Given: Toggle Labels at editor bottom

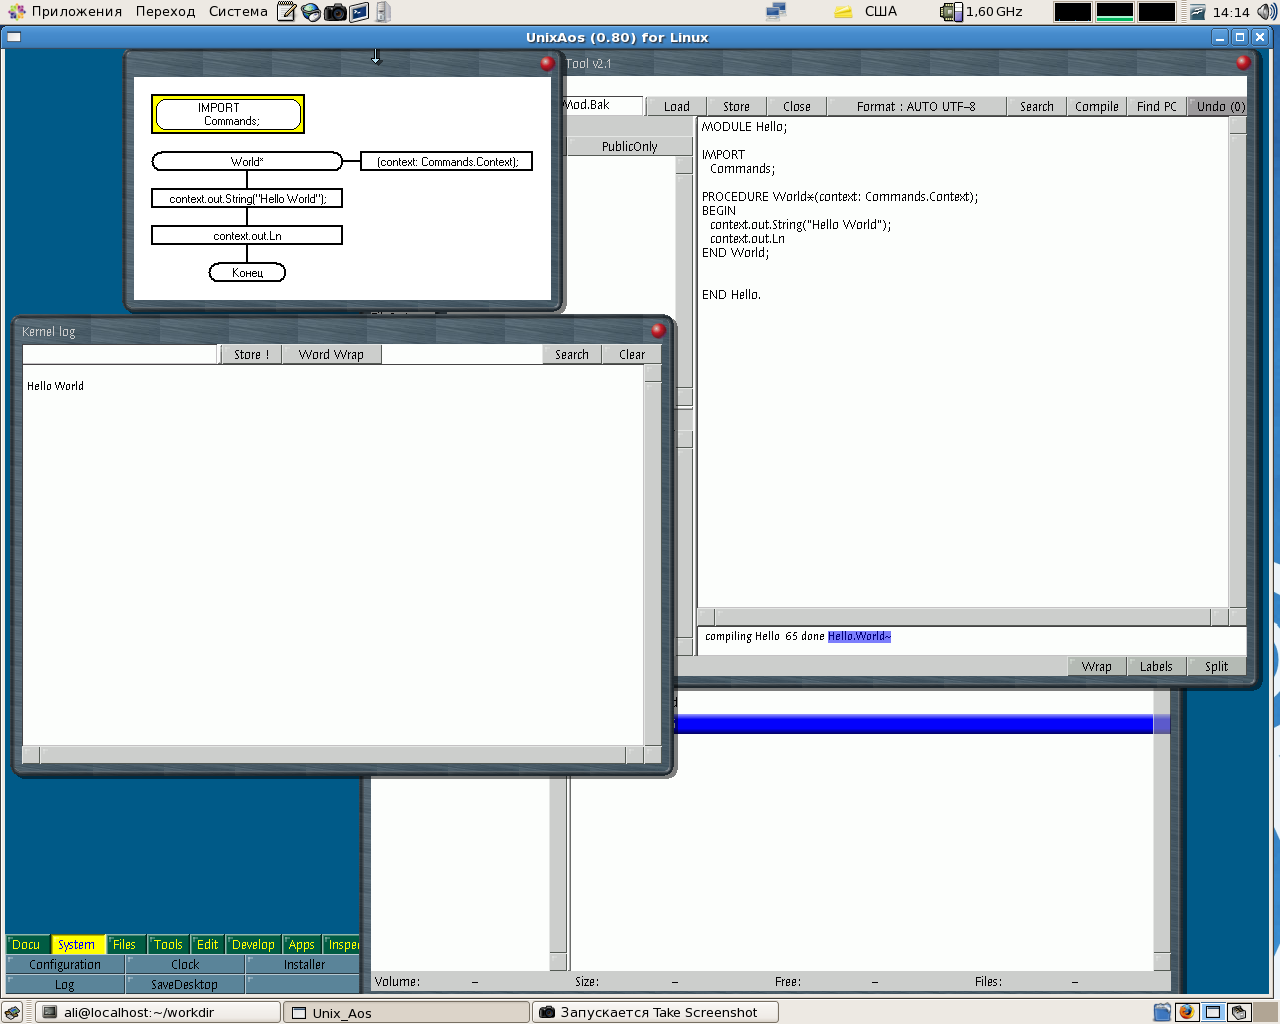Looking at the screenshot, I should click(x=1157, y=667).
